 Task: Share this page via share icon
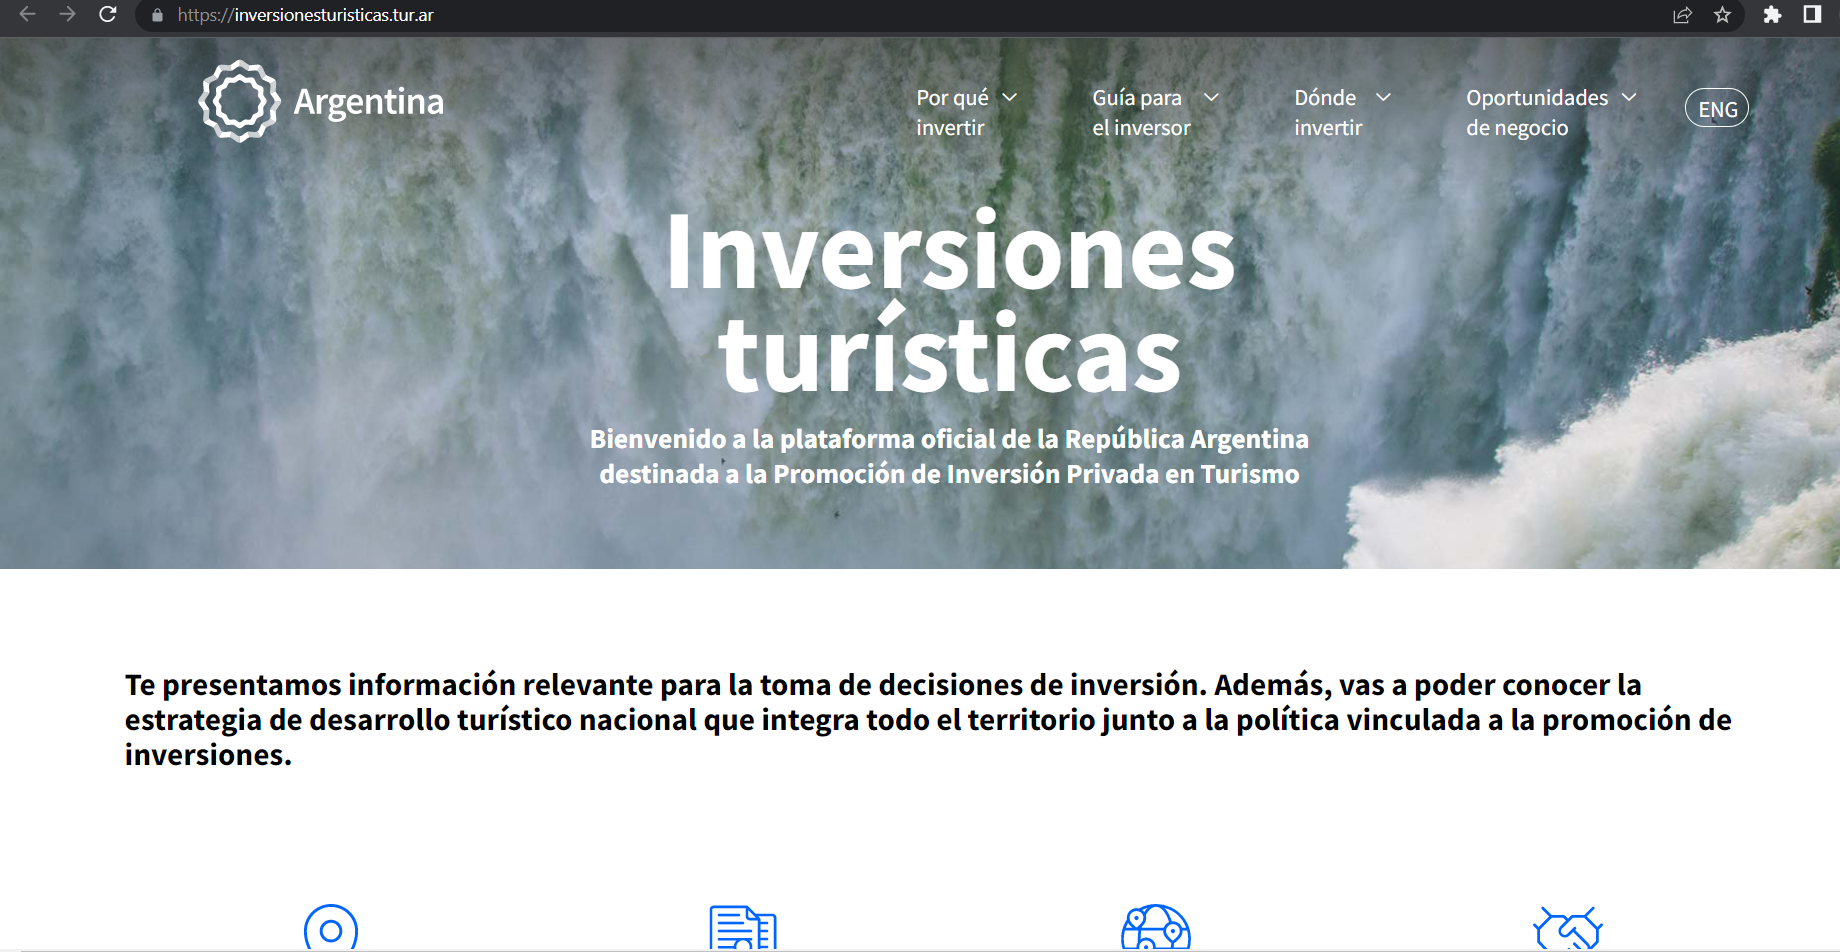(1682, 15)
